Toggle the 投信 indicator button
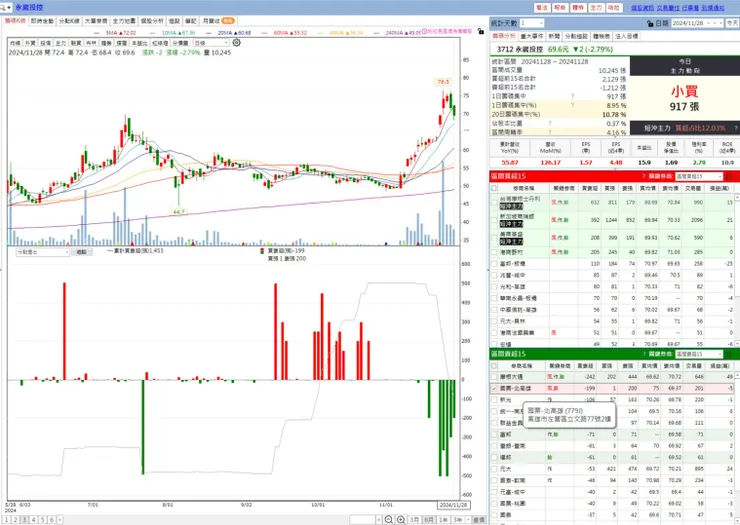The height and width of the screenshot is (525, 740). [45, 43]
